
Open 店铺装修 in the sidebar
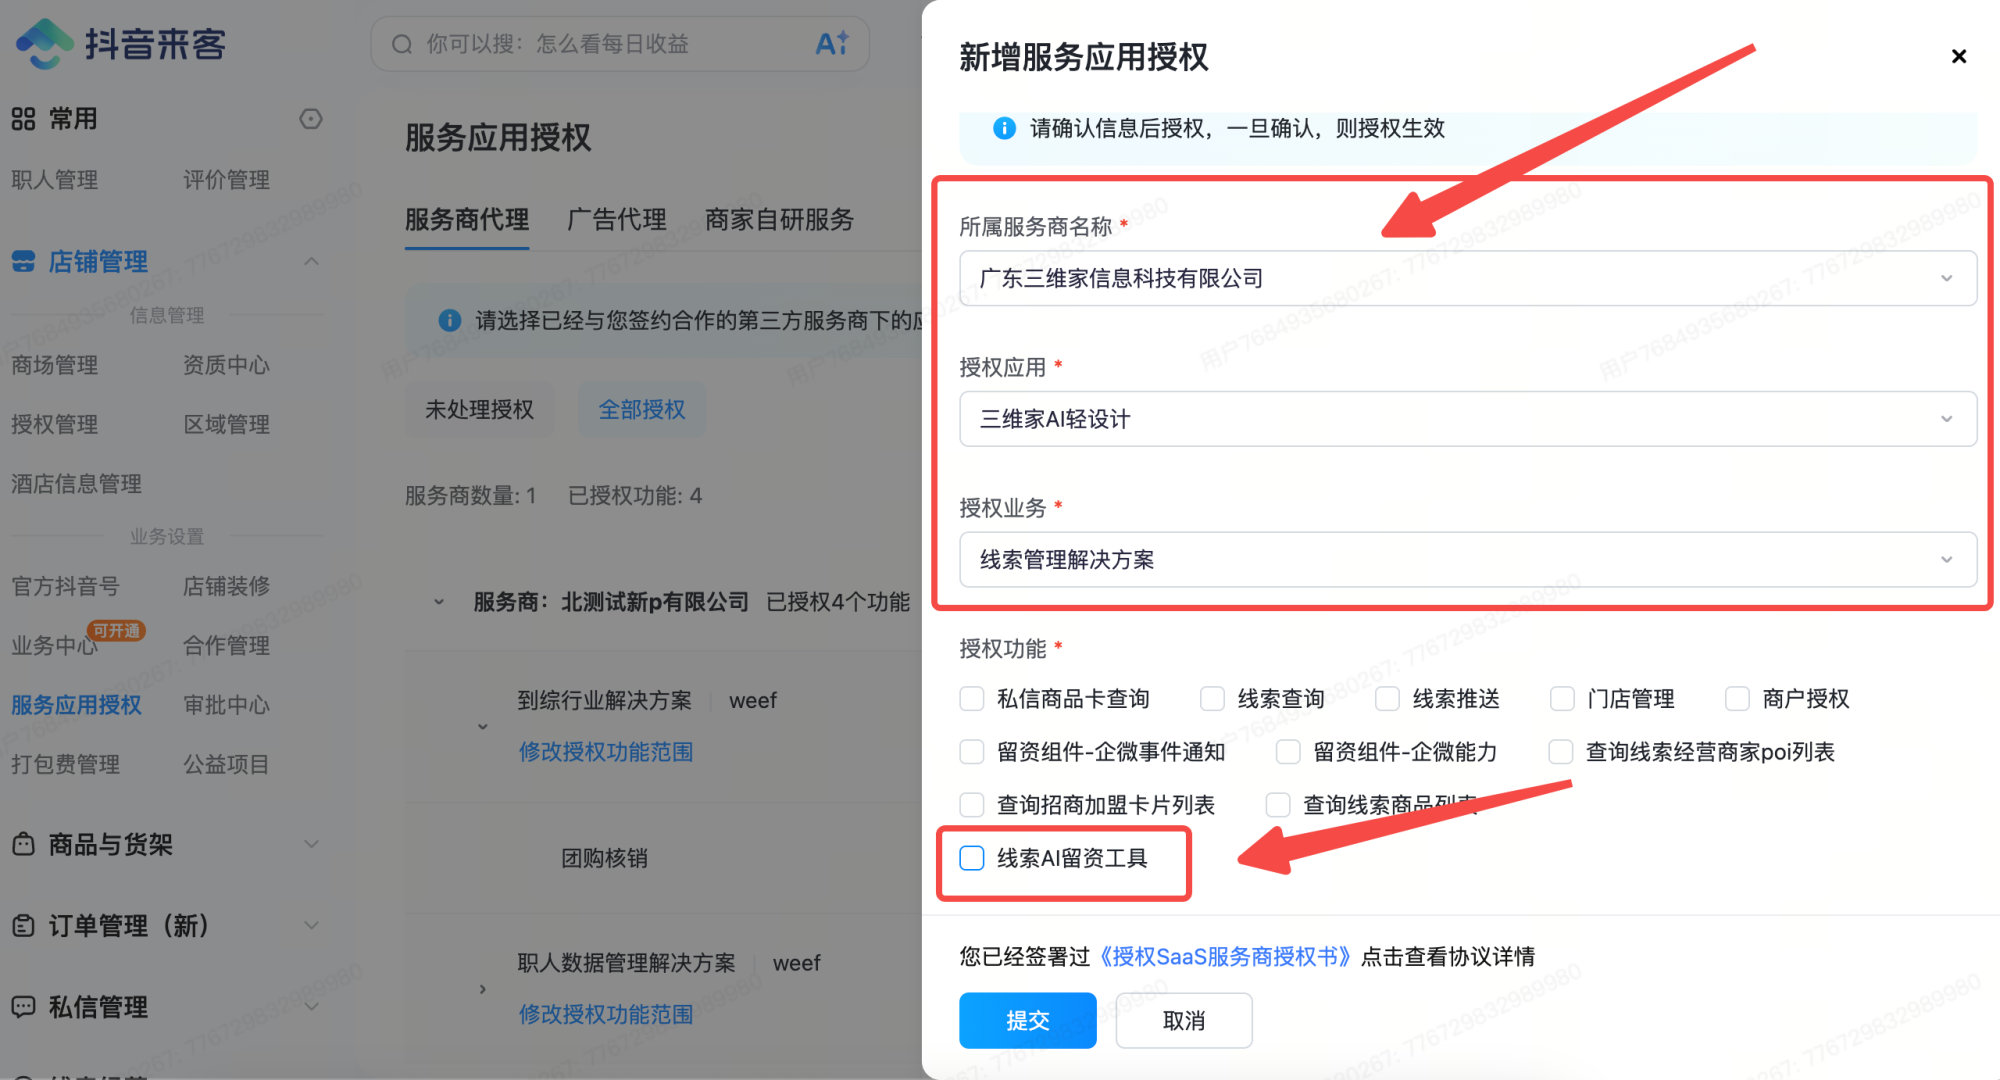pyautogui.click(x=226, y=586)
